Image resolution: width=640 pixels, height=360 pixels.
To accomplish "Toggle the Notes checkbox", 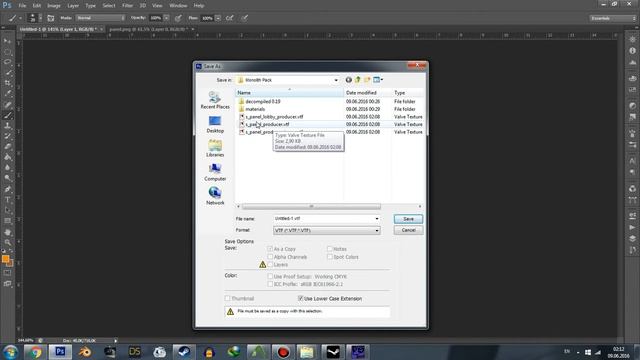I will (x=330, y=249).
